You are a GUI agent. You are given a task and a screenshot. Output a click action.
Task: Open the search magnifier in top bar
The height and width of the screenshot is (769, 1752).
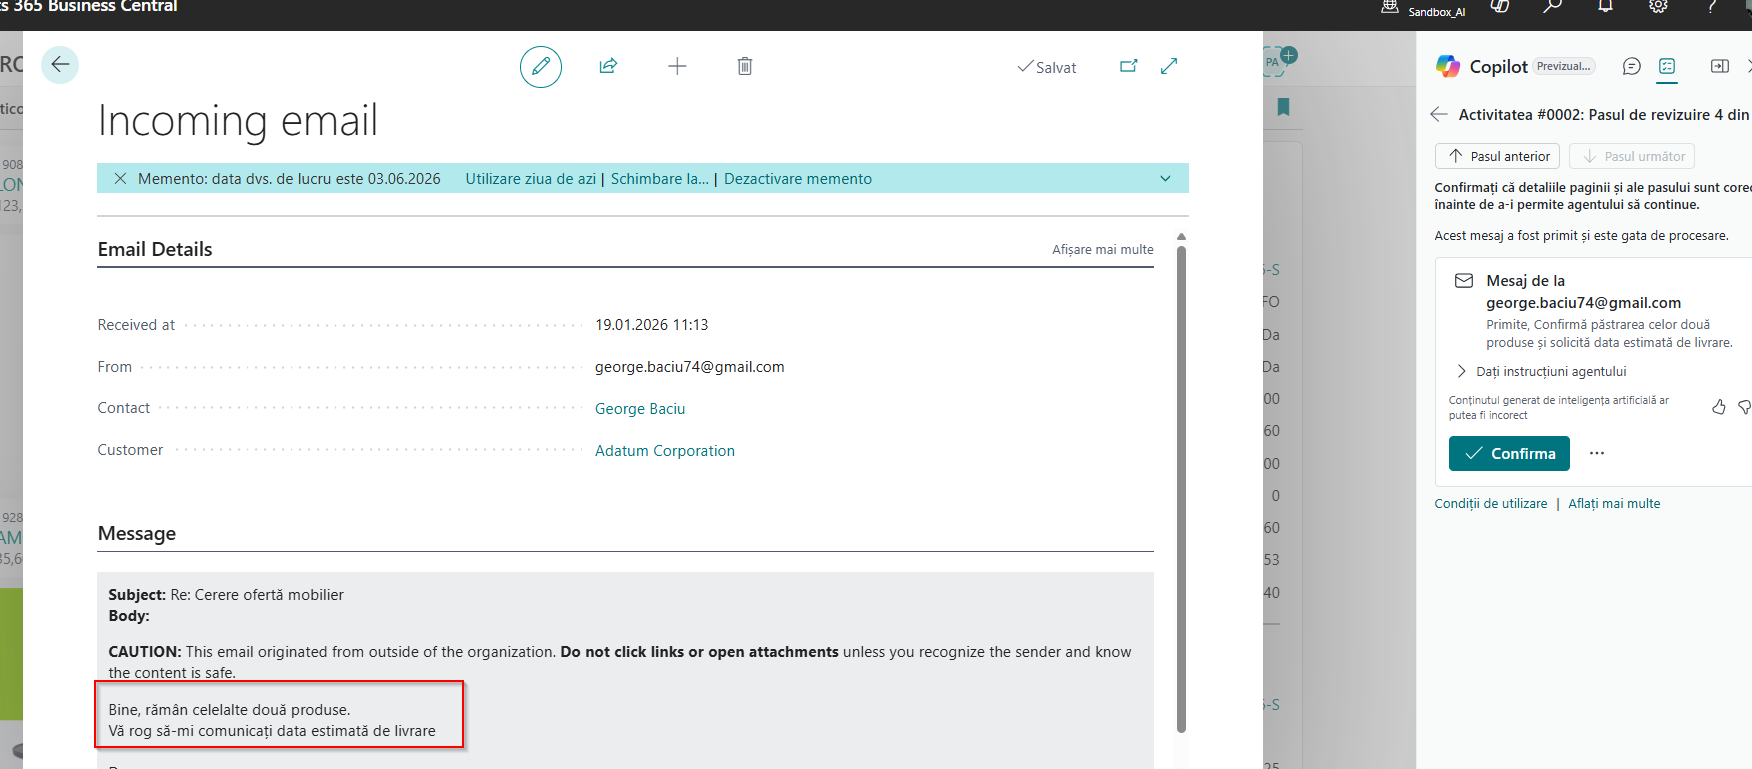[1552, 7]
